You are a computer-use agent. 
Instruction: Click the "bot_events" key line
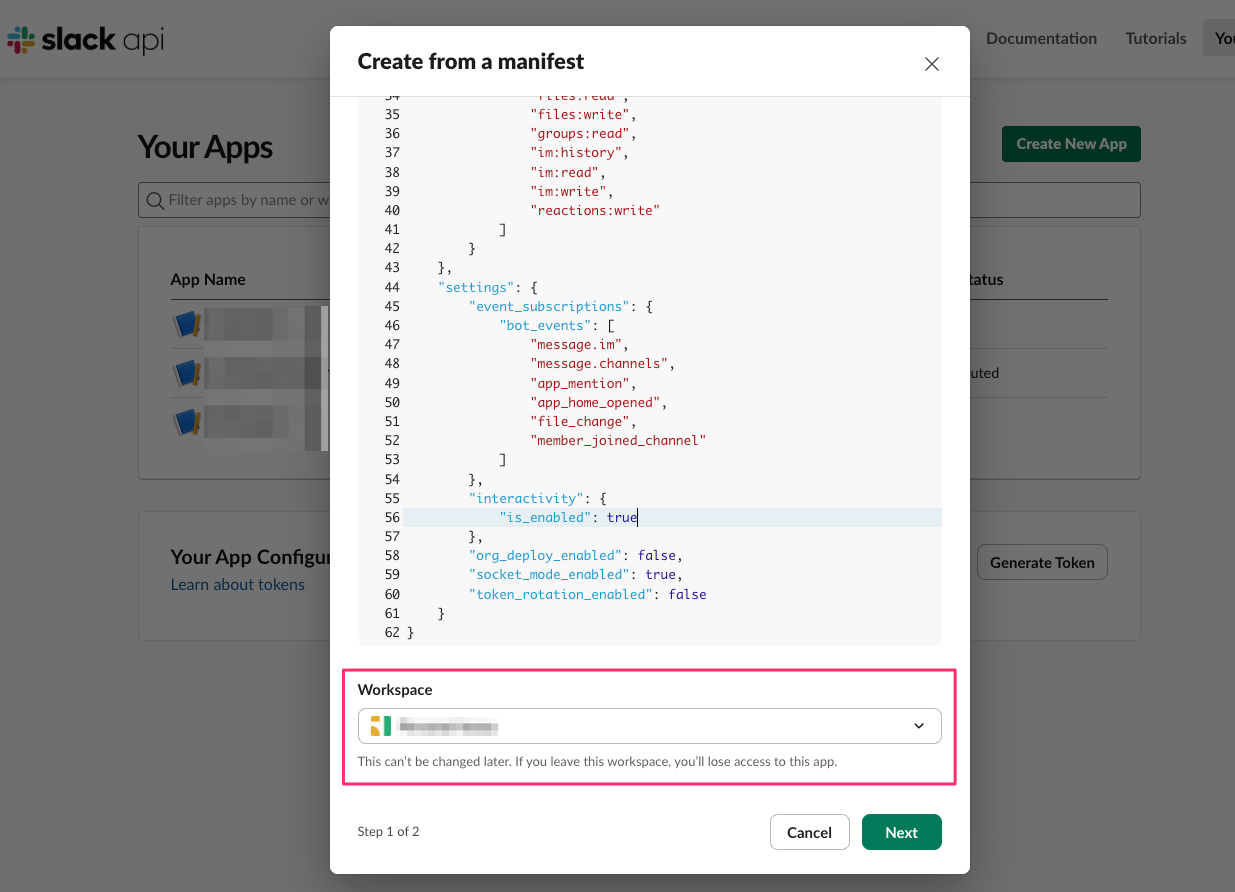pyautogui.click(x=557, y=325)
